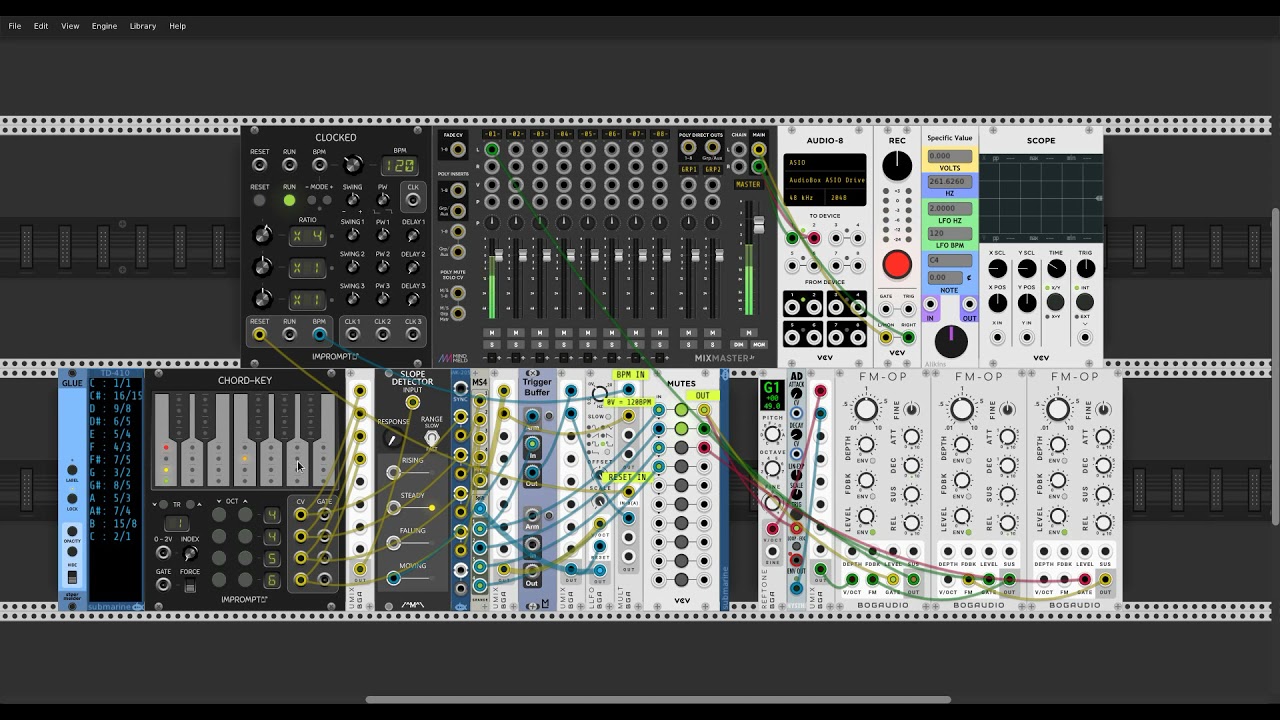Click the first FM-OP ratio knob
Viewport: 1280px width, 720px height.
[866, 409]
